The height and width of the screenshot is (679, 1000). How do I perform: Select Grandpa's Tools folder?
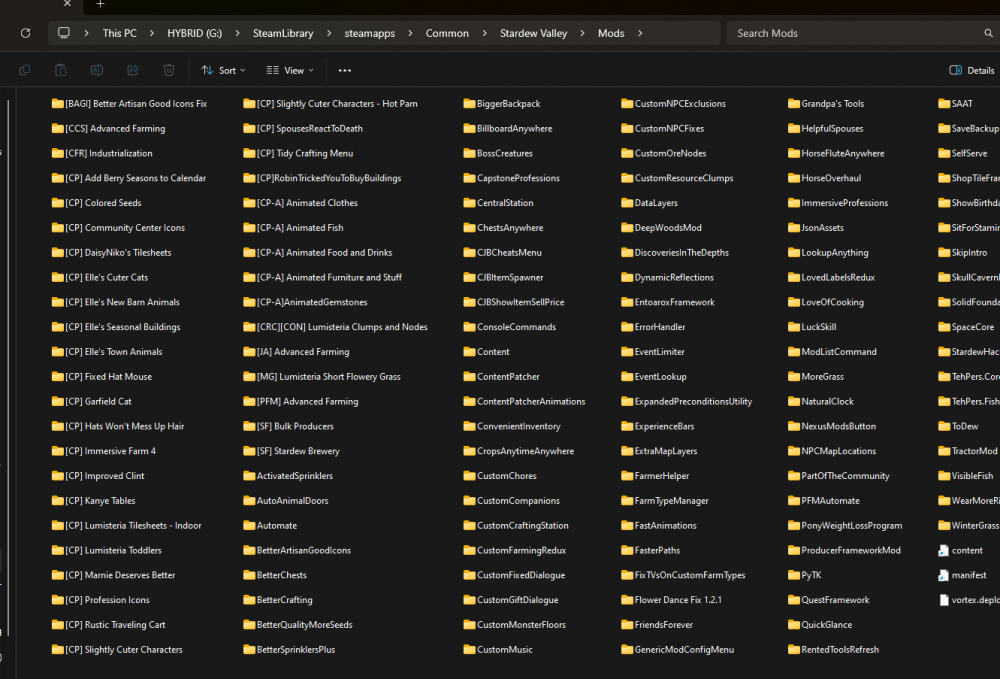tap(826, 103)
